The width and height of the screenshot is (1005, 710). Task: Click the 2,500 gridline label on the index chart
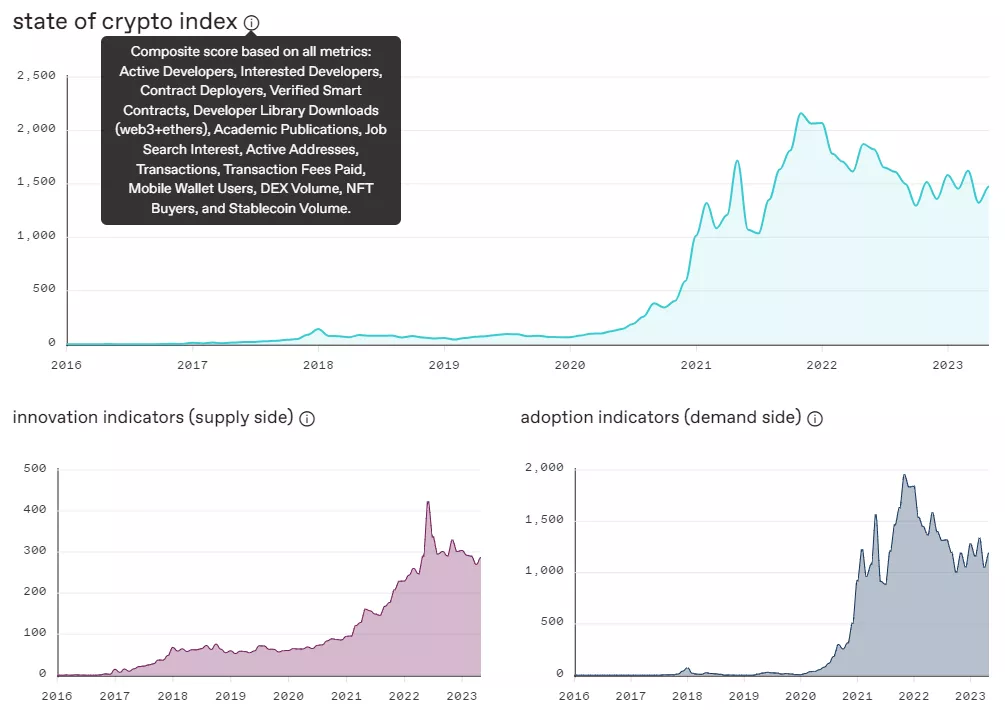click(38, 75)
